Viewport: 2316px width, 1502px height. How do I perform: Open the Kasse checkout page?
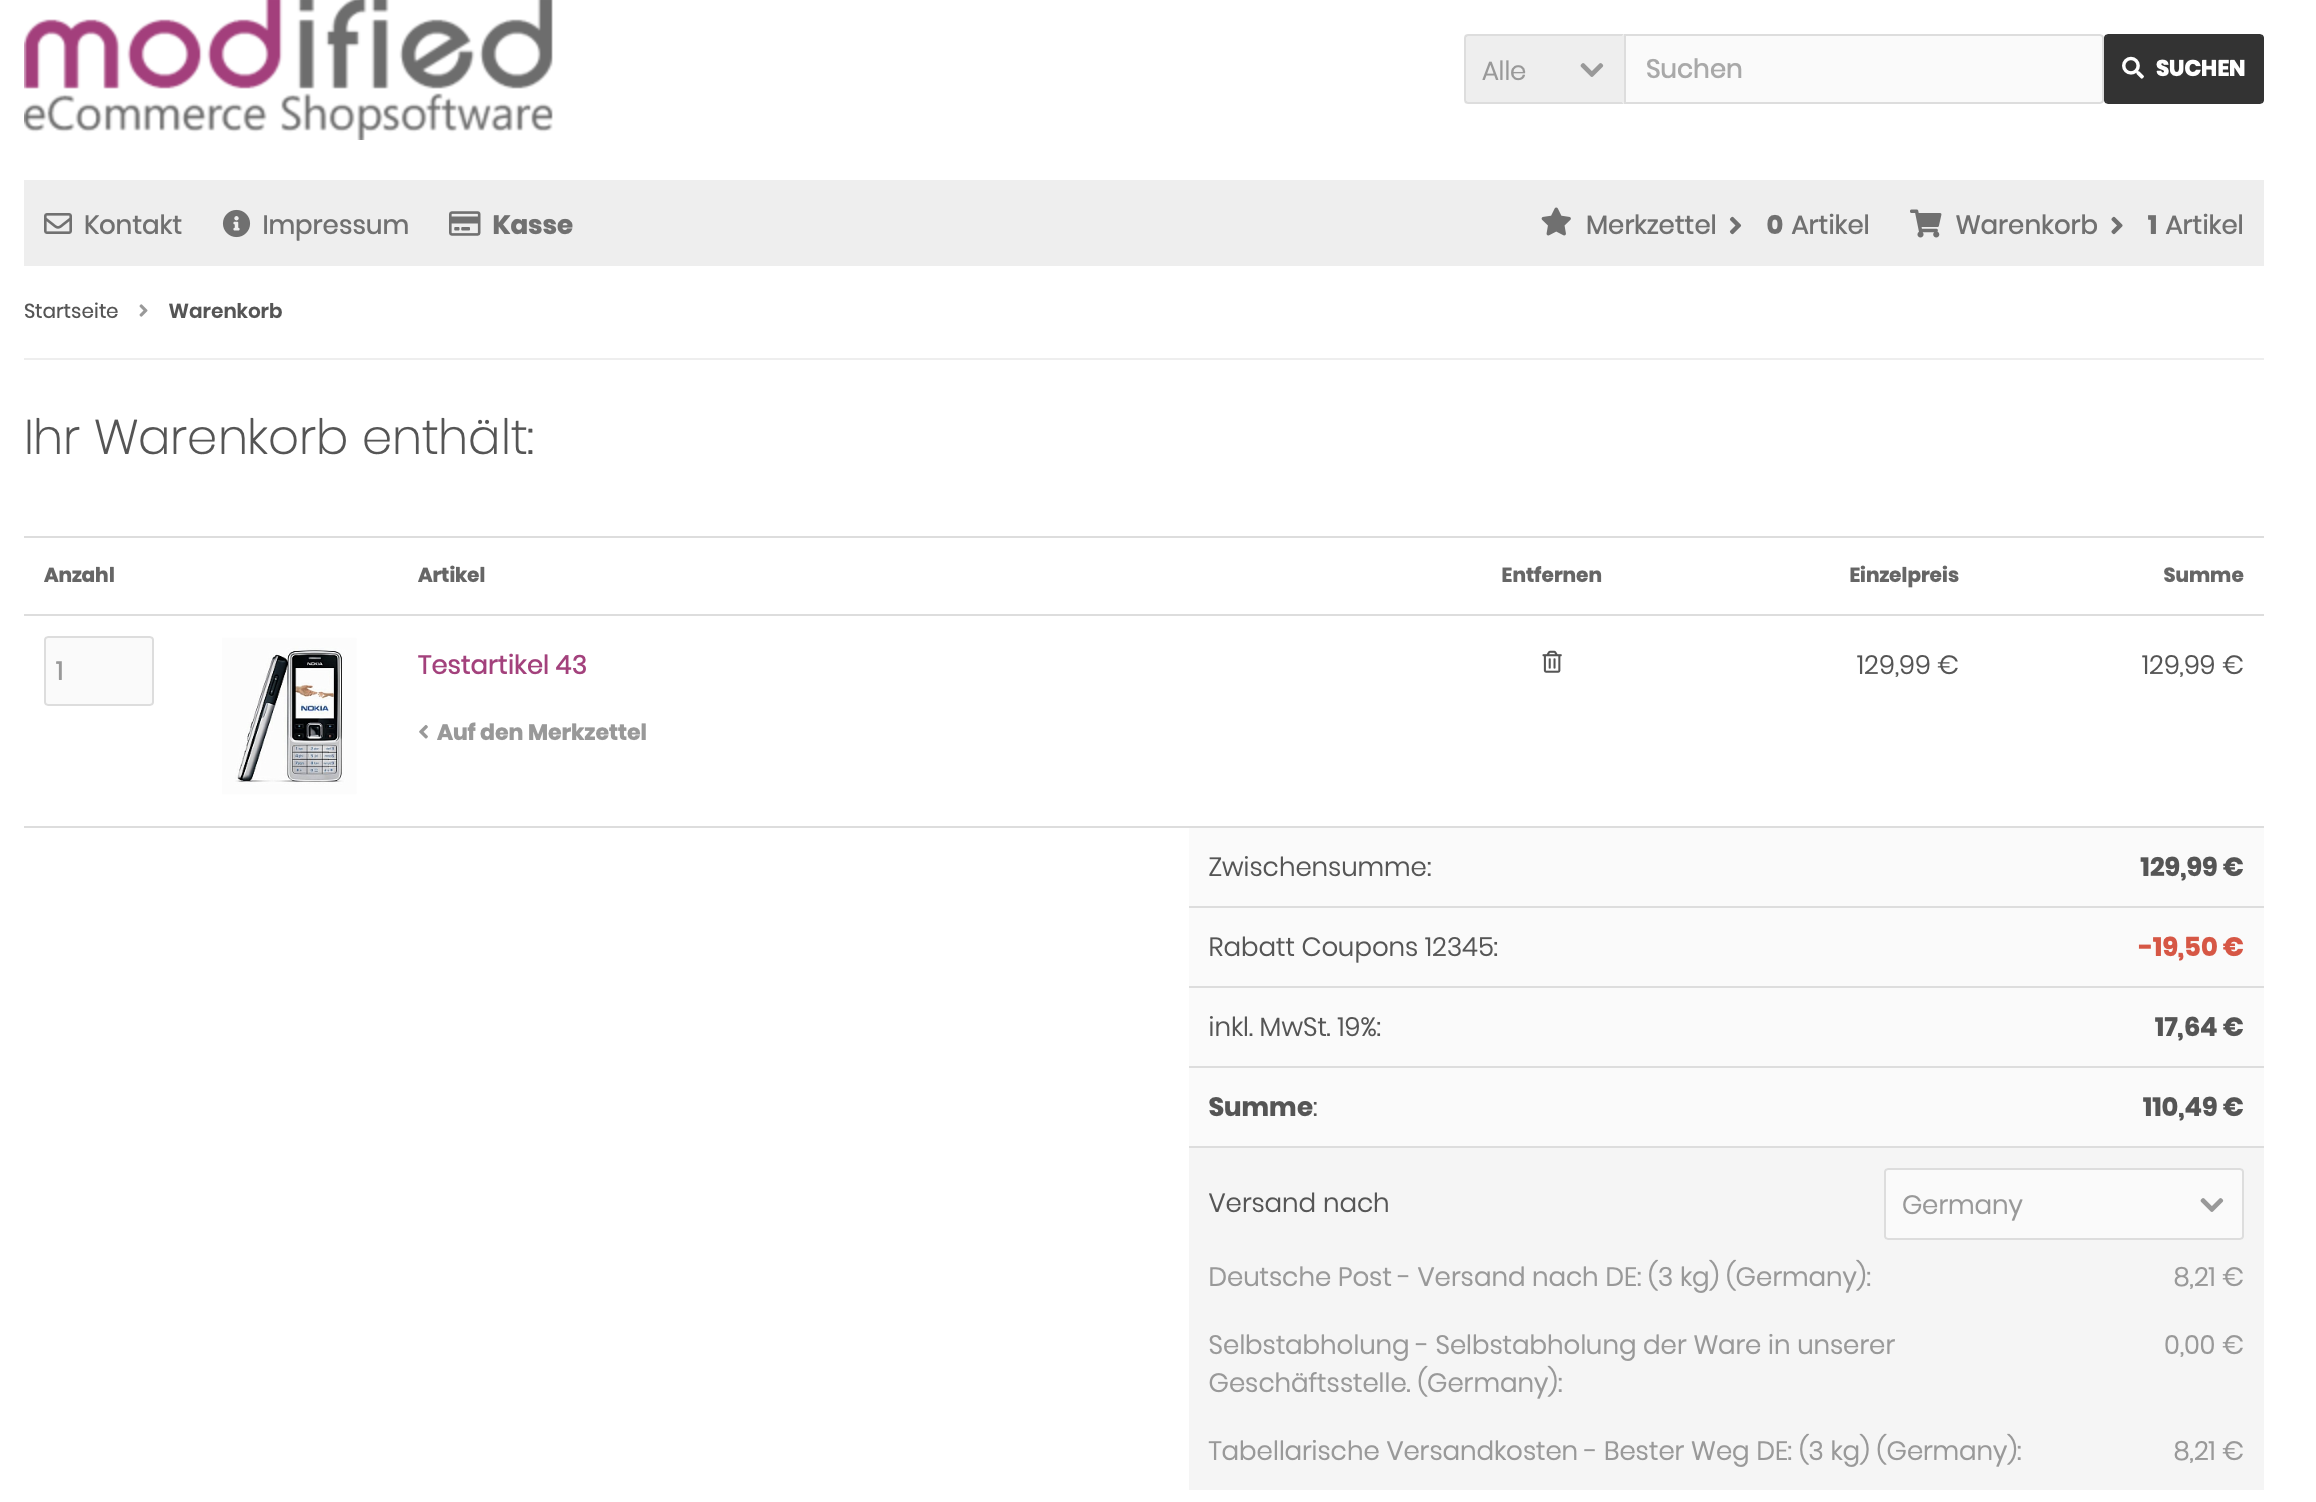(x=531, y=225)
